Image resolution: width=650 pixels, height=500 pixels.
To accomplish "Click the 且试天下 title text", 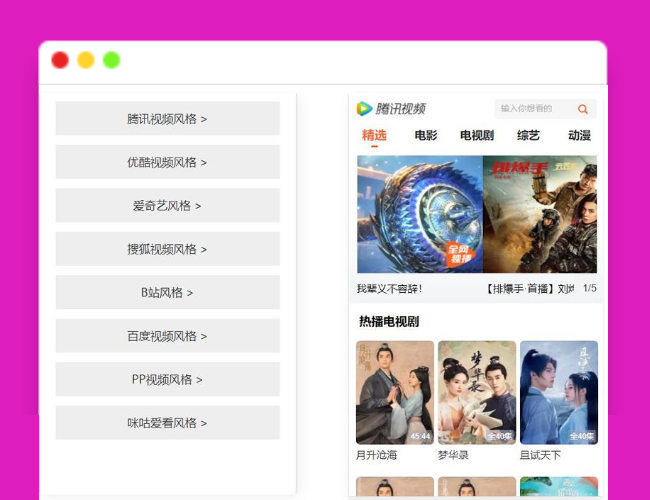I will [x=540, y=455].
